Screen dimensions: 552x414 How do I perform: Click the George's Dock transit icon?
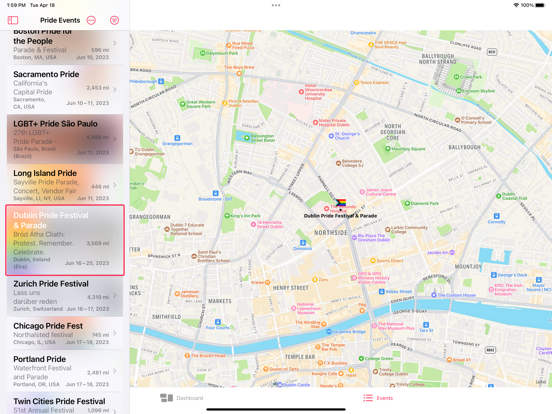(x=494, y=275)
